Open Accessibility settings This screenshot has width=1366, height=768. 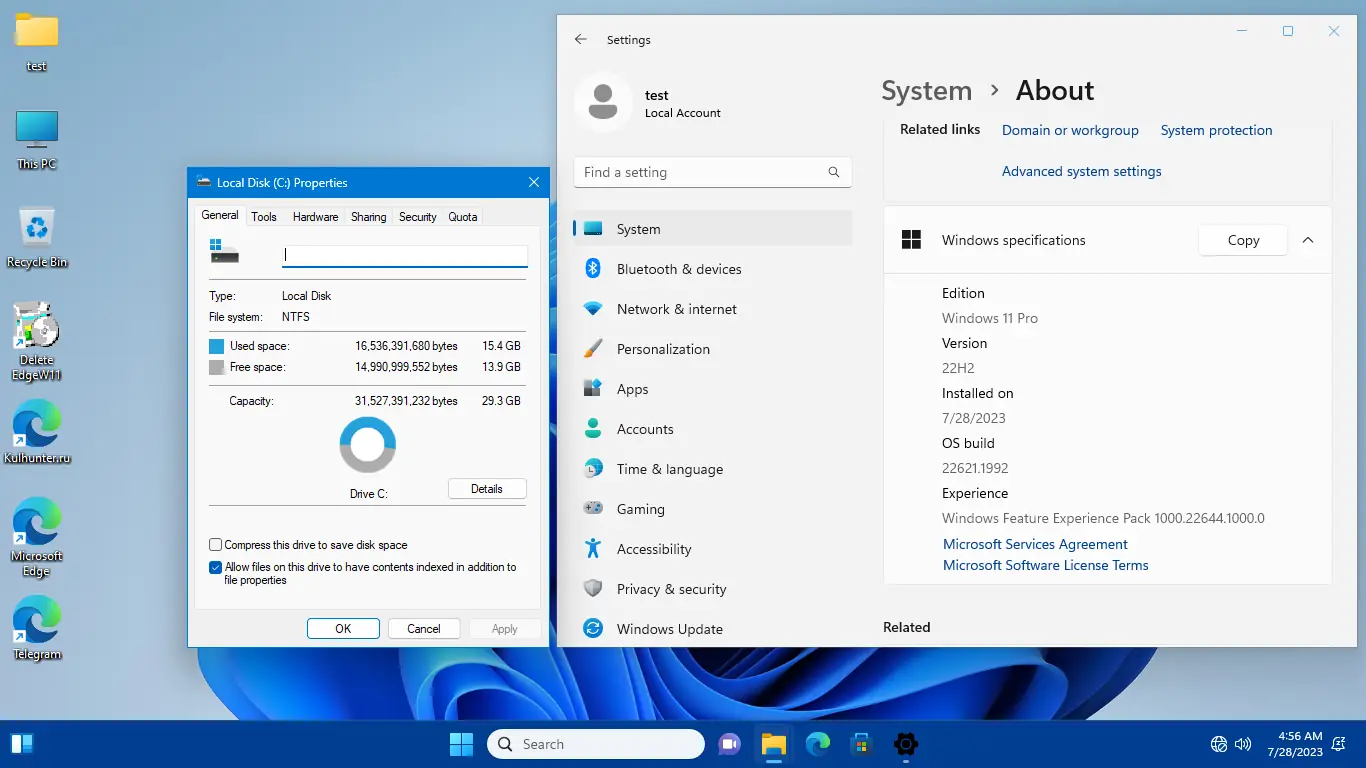[653, 549]
